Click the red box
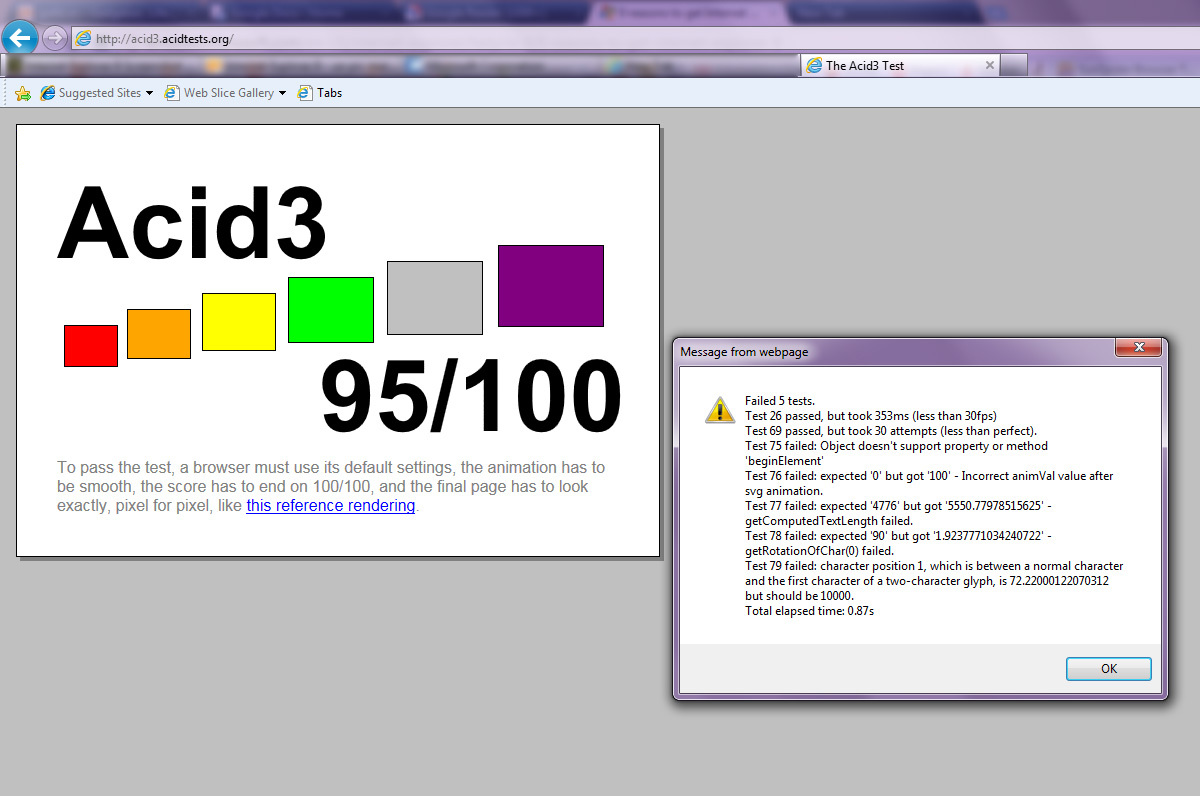 (91, 346)
